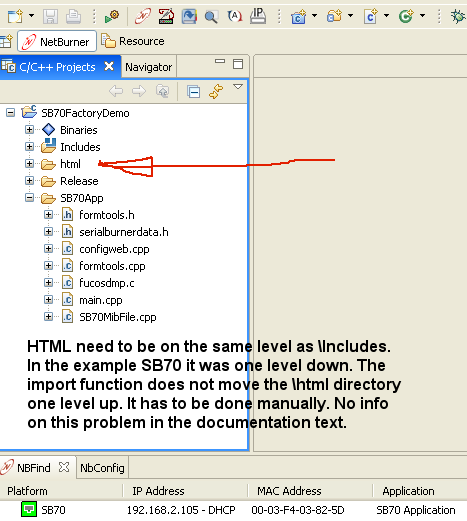Screen dimensions: 467x521
Task: Switch to the NbConfig tab
Action: coord(102,468)
